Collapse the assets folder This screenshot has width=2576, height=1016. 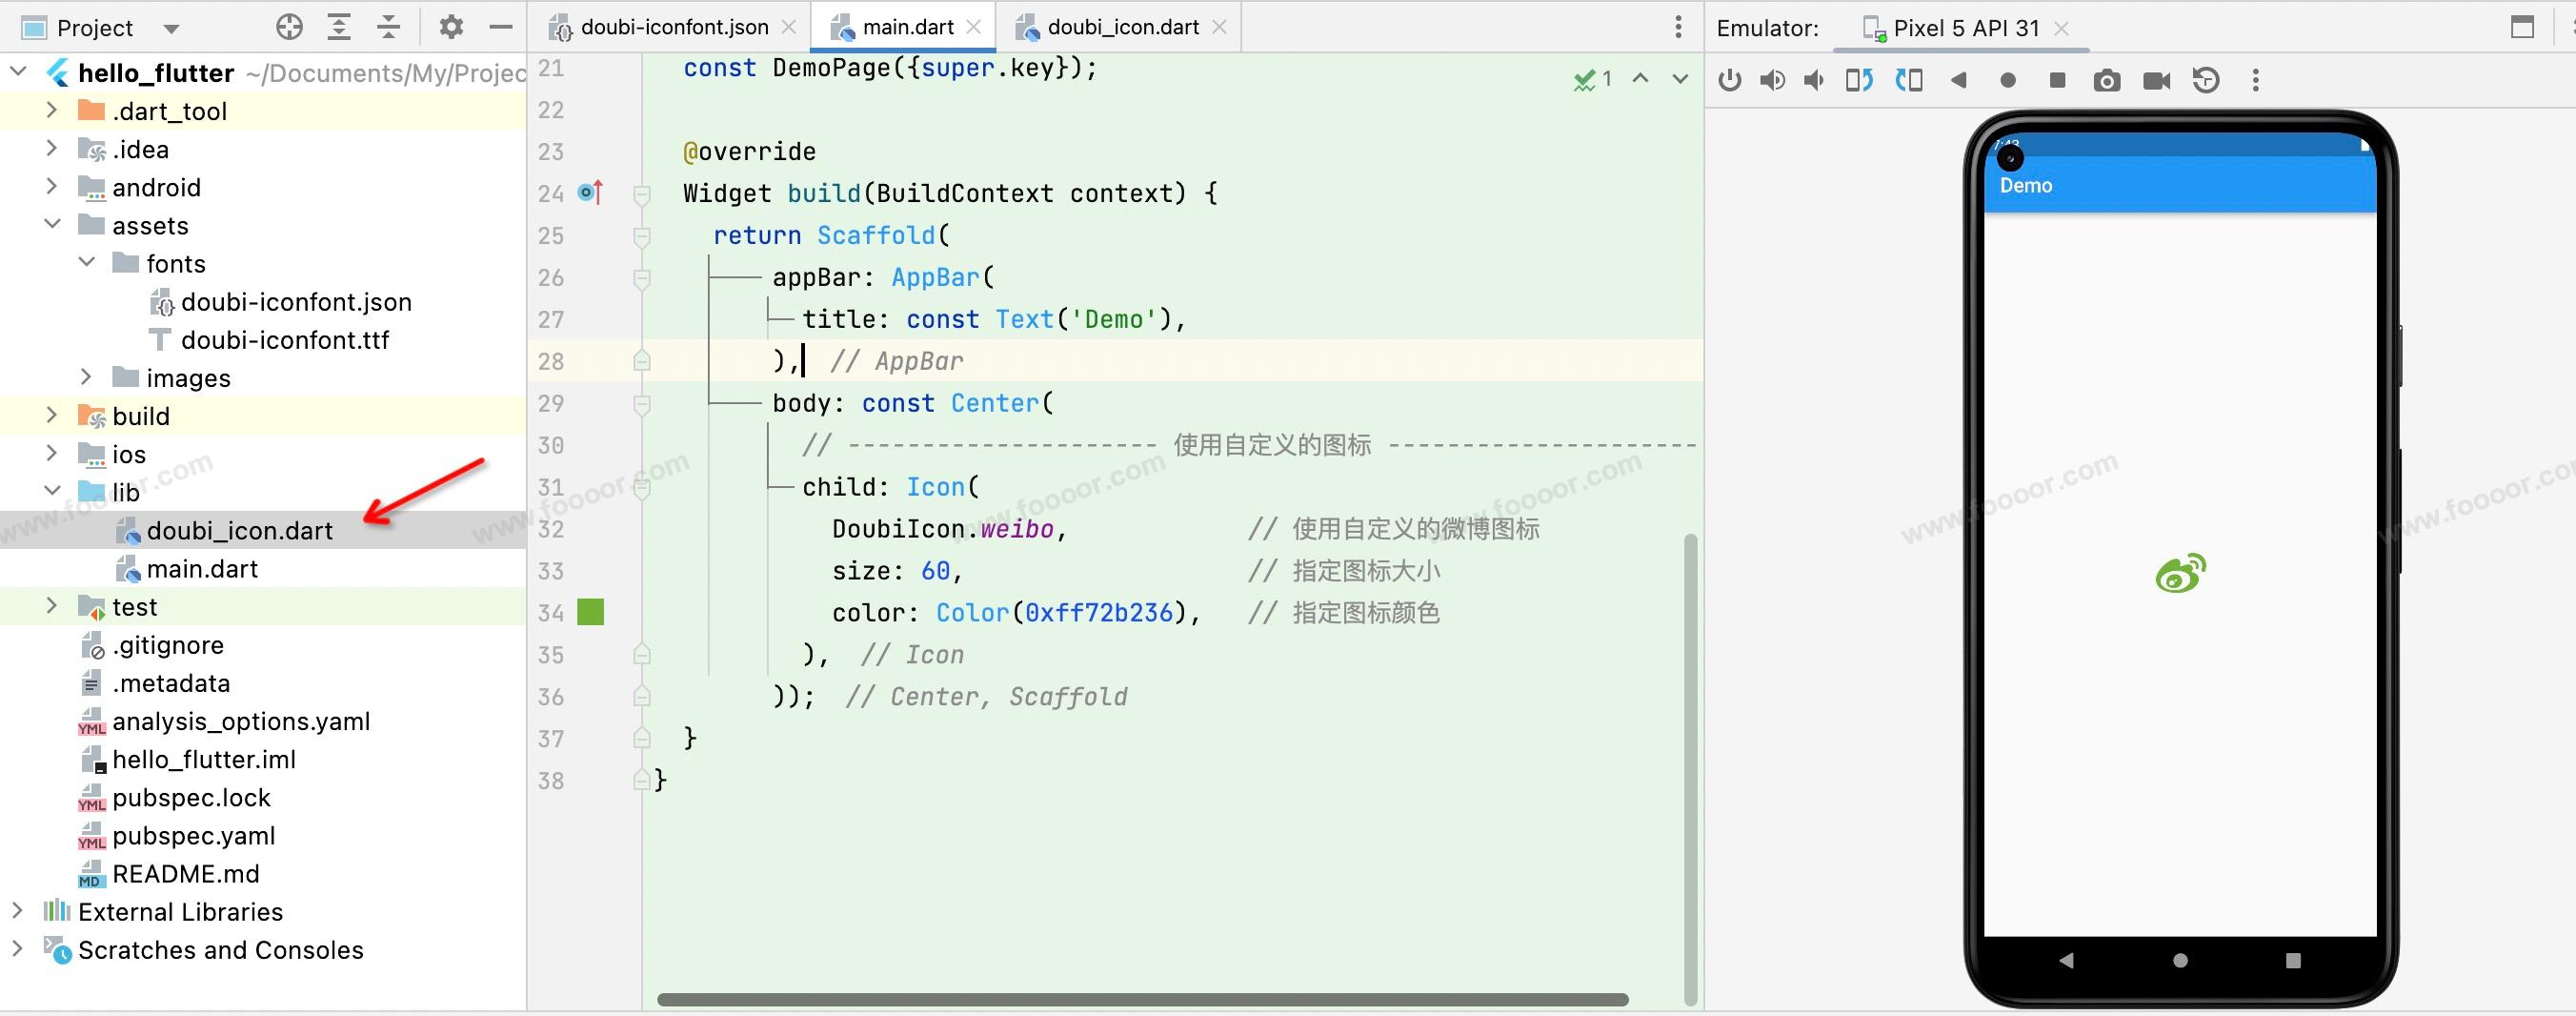pos(52,225)
